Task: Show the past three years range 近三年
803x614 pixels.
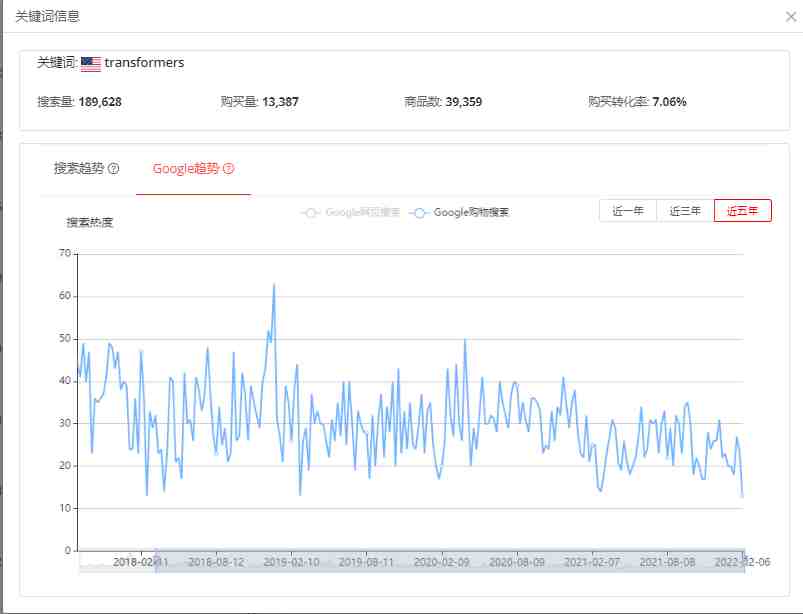Action: tap(685, 210)
